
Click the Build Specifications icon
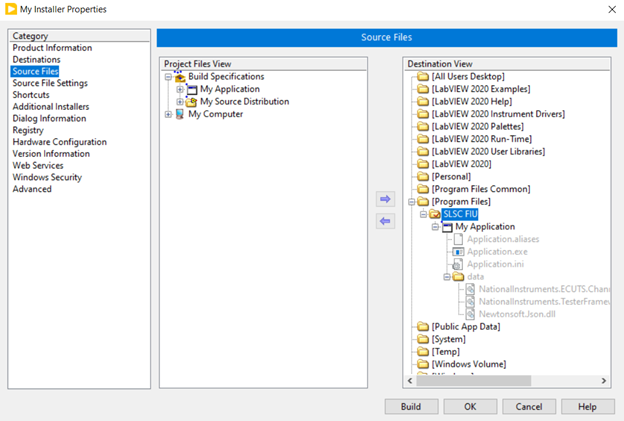pos(180,76)
